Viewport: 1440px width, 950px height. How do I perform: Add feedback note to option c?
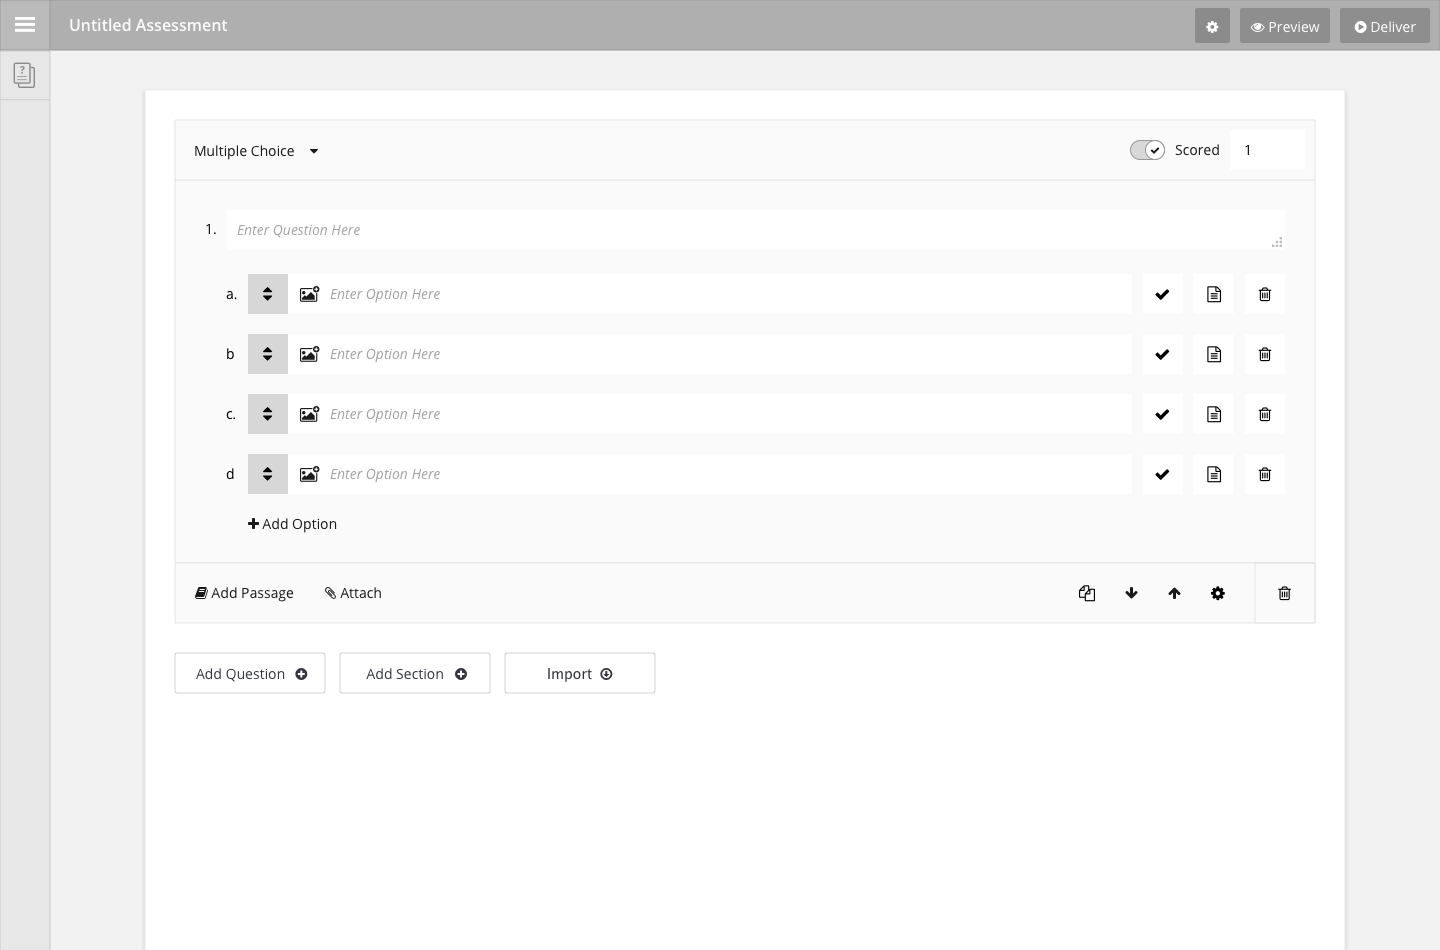(1213, 414)
